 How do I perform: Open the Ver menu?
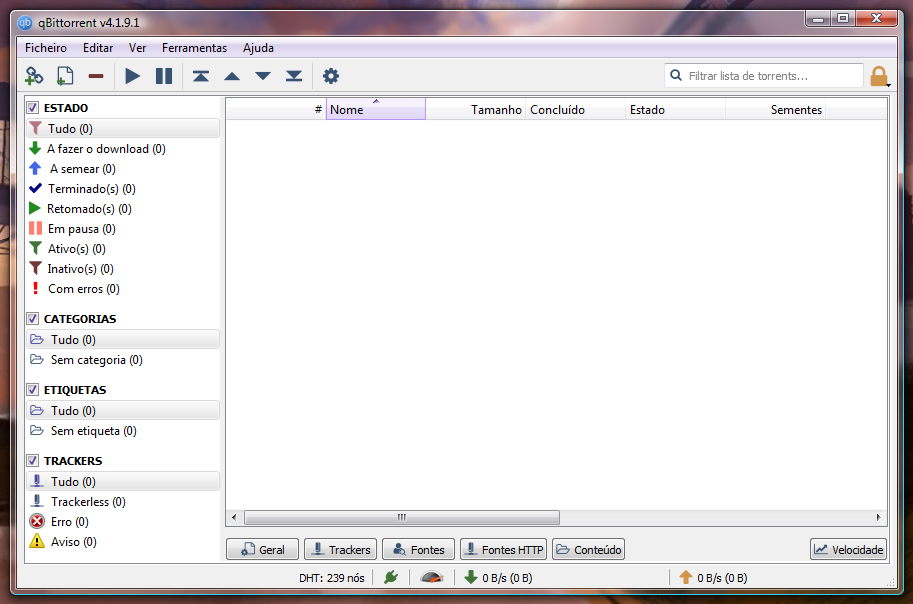[x=137, y=48]
